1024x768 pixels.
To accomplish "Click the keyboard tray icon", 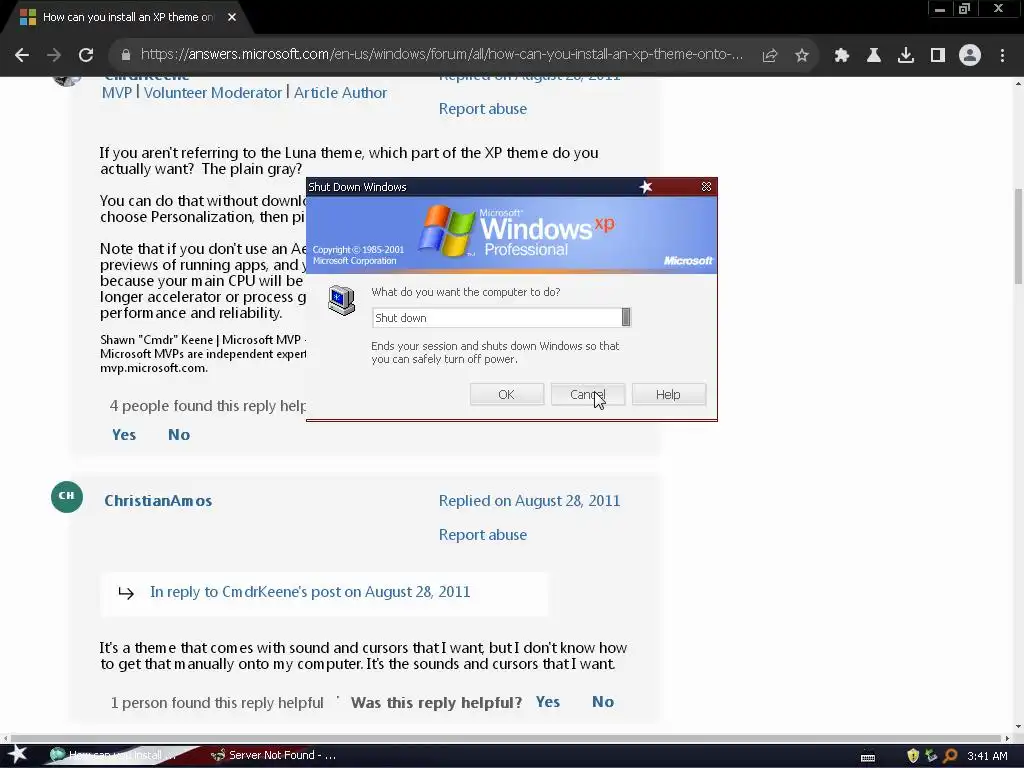I will [x=868, y=758].
